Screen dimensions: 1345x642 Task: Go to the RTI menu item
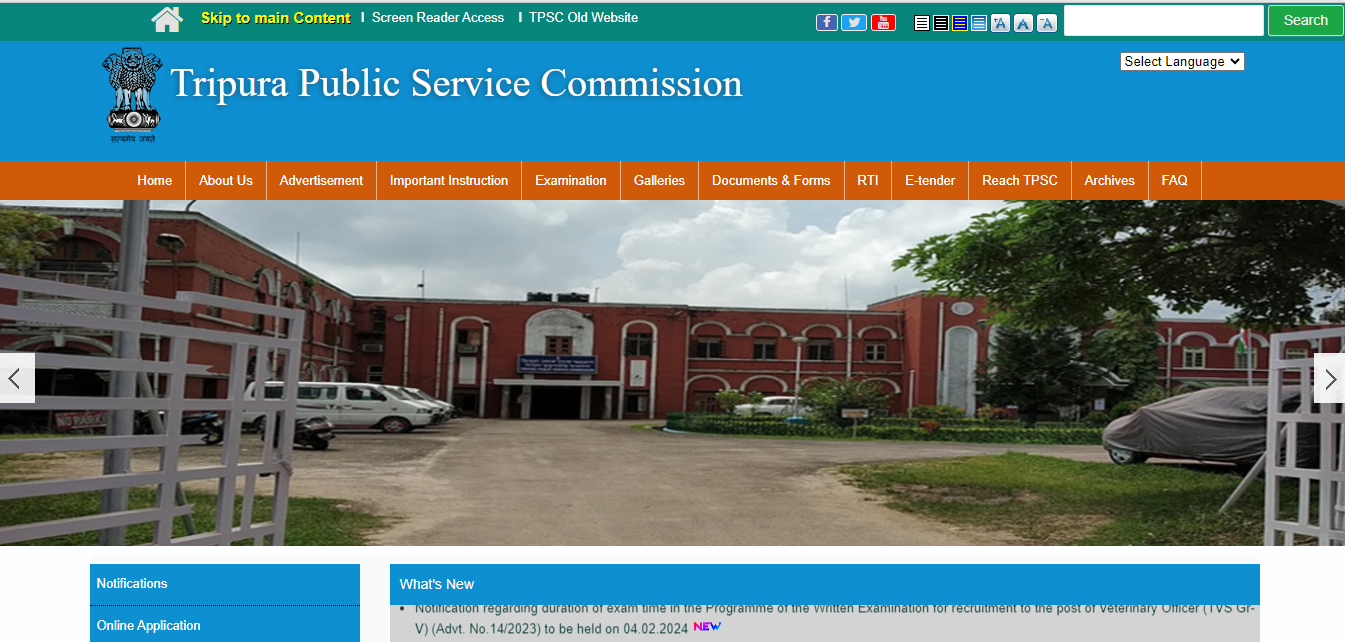tap(867, 181)
